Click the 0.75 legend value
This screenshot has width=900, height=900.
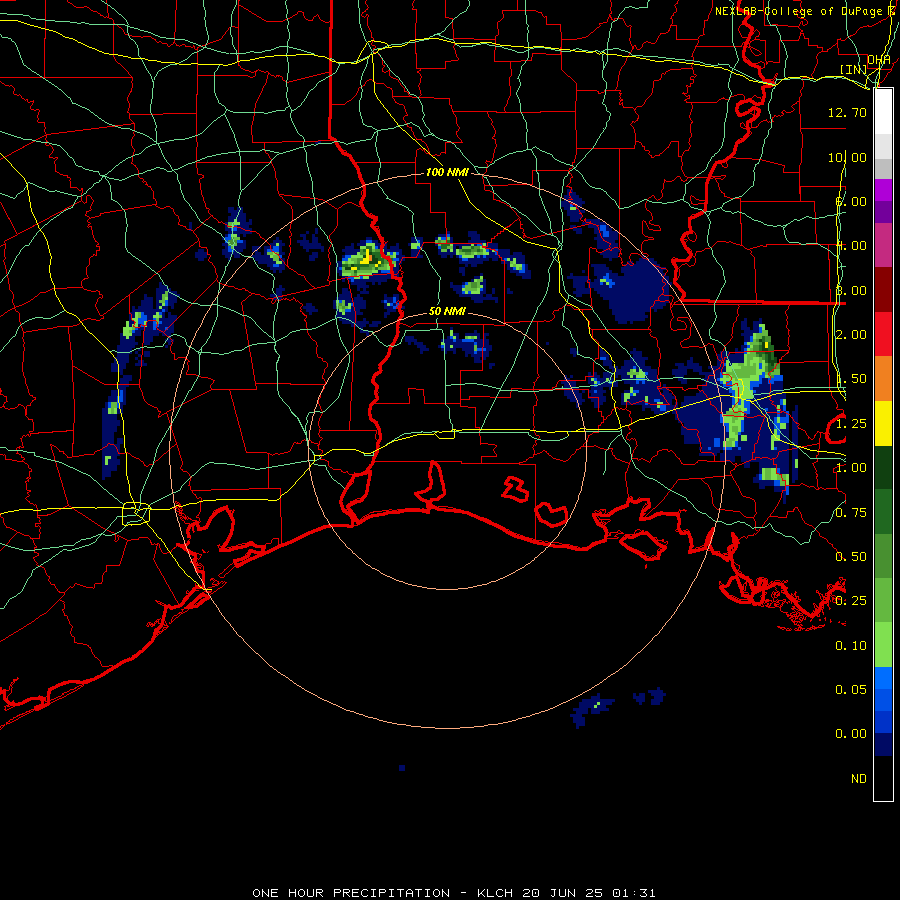[851, 513]
